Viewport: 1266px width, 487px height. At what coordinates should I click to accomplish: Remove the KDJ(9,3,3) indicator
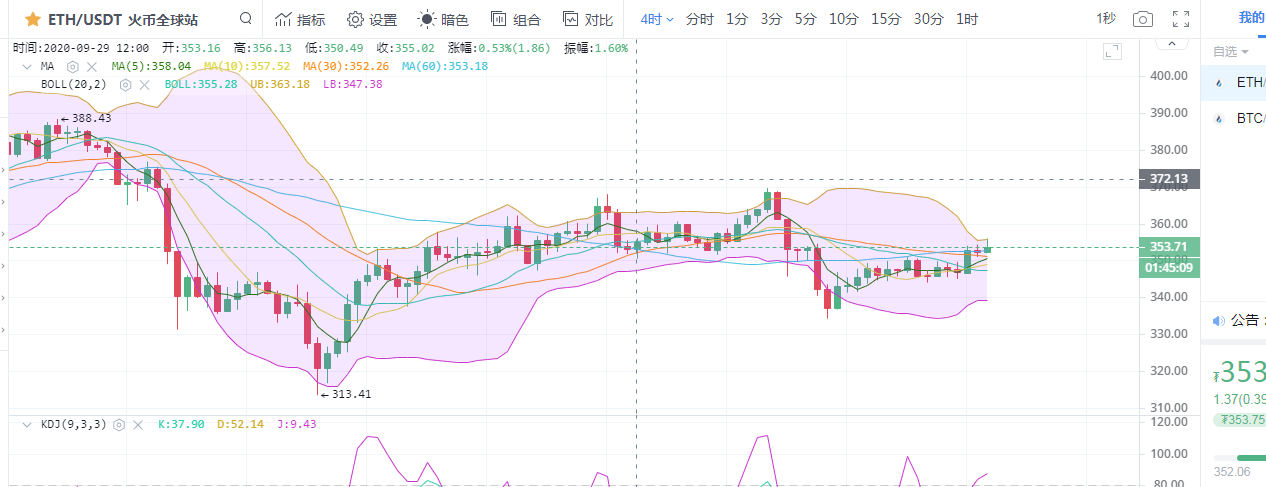coord(137,424)
